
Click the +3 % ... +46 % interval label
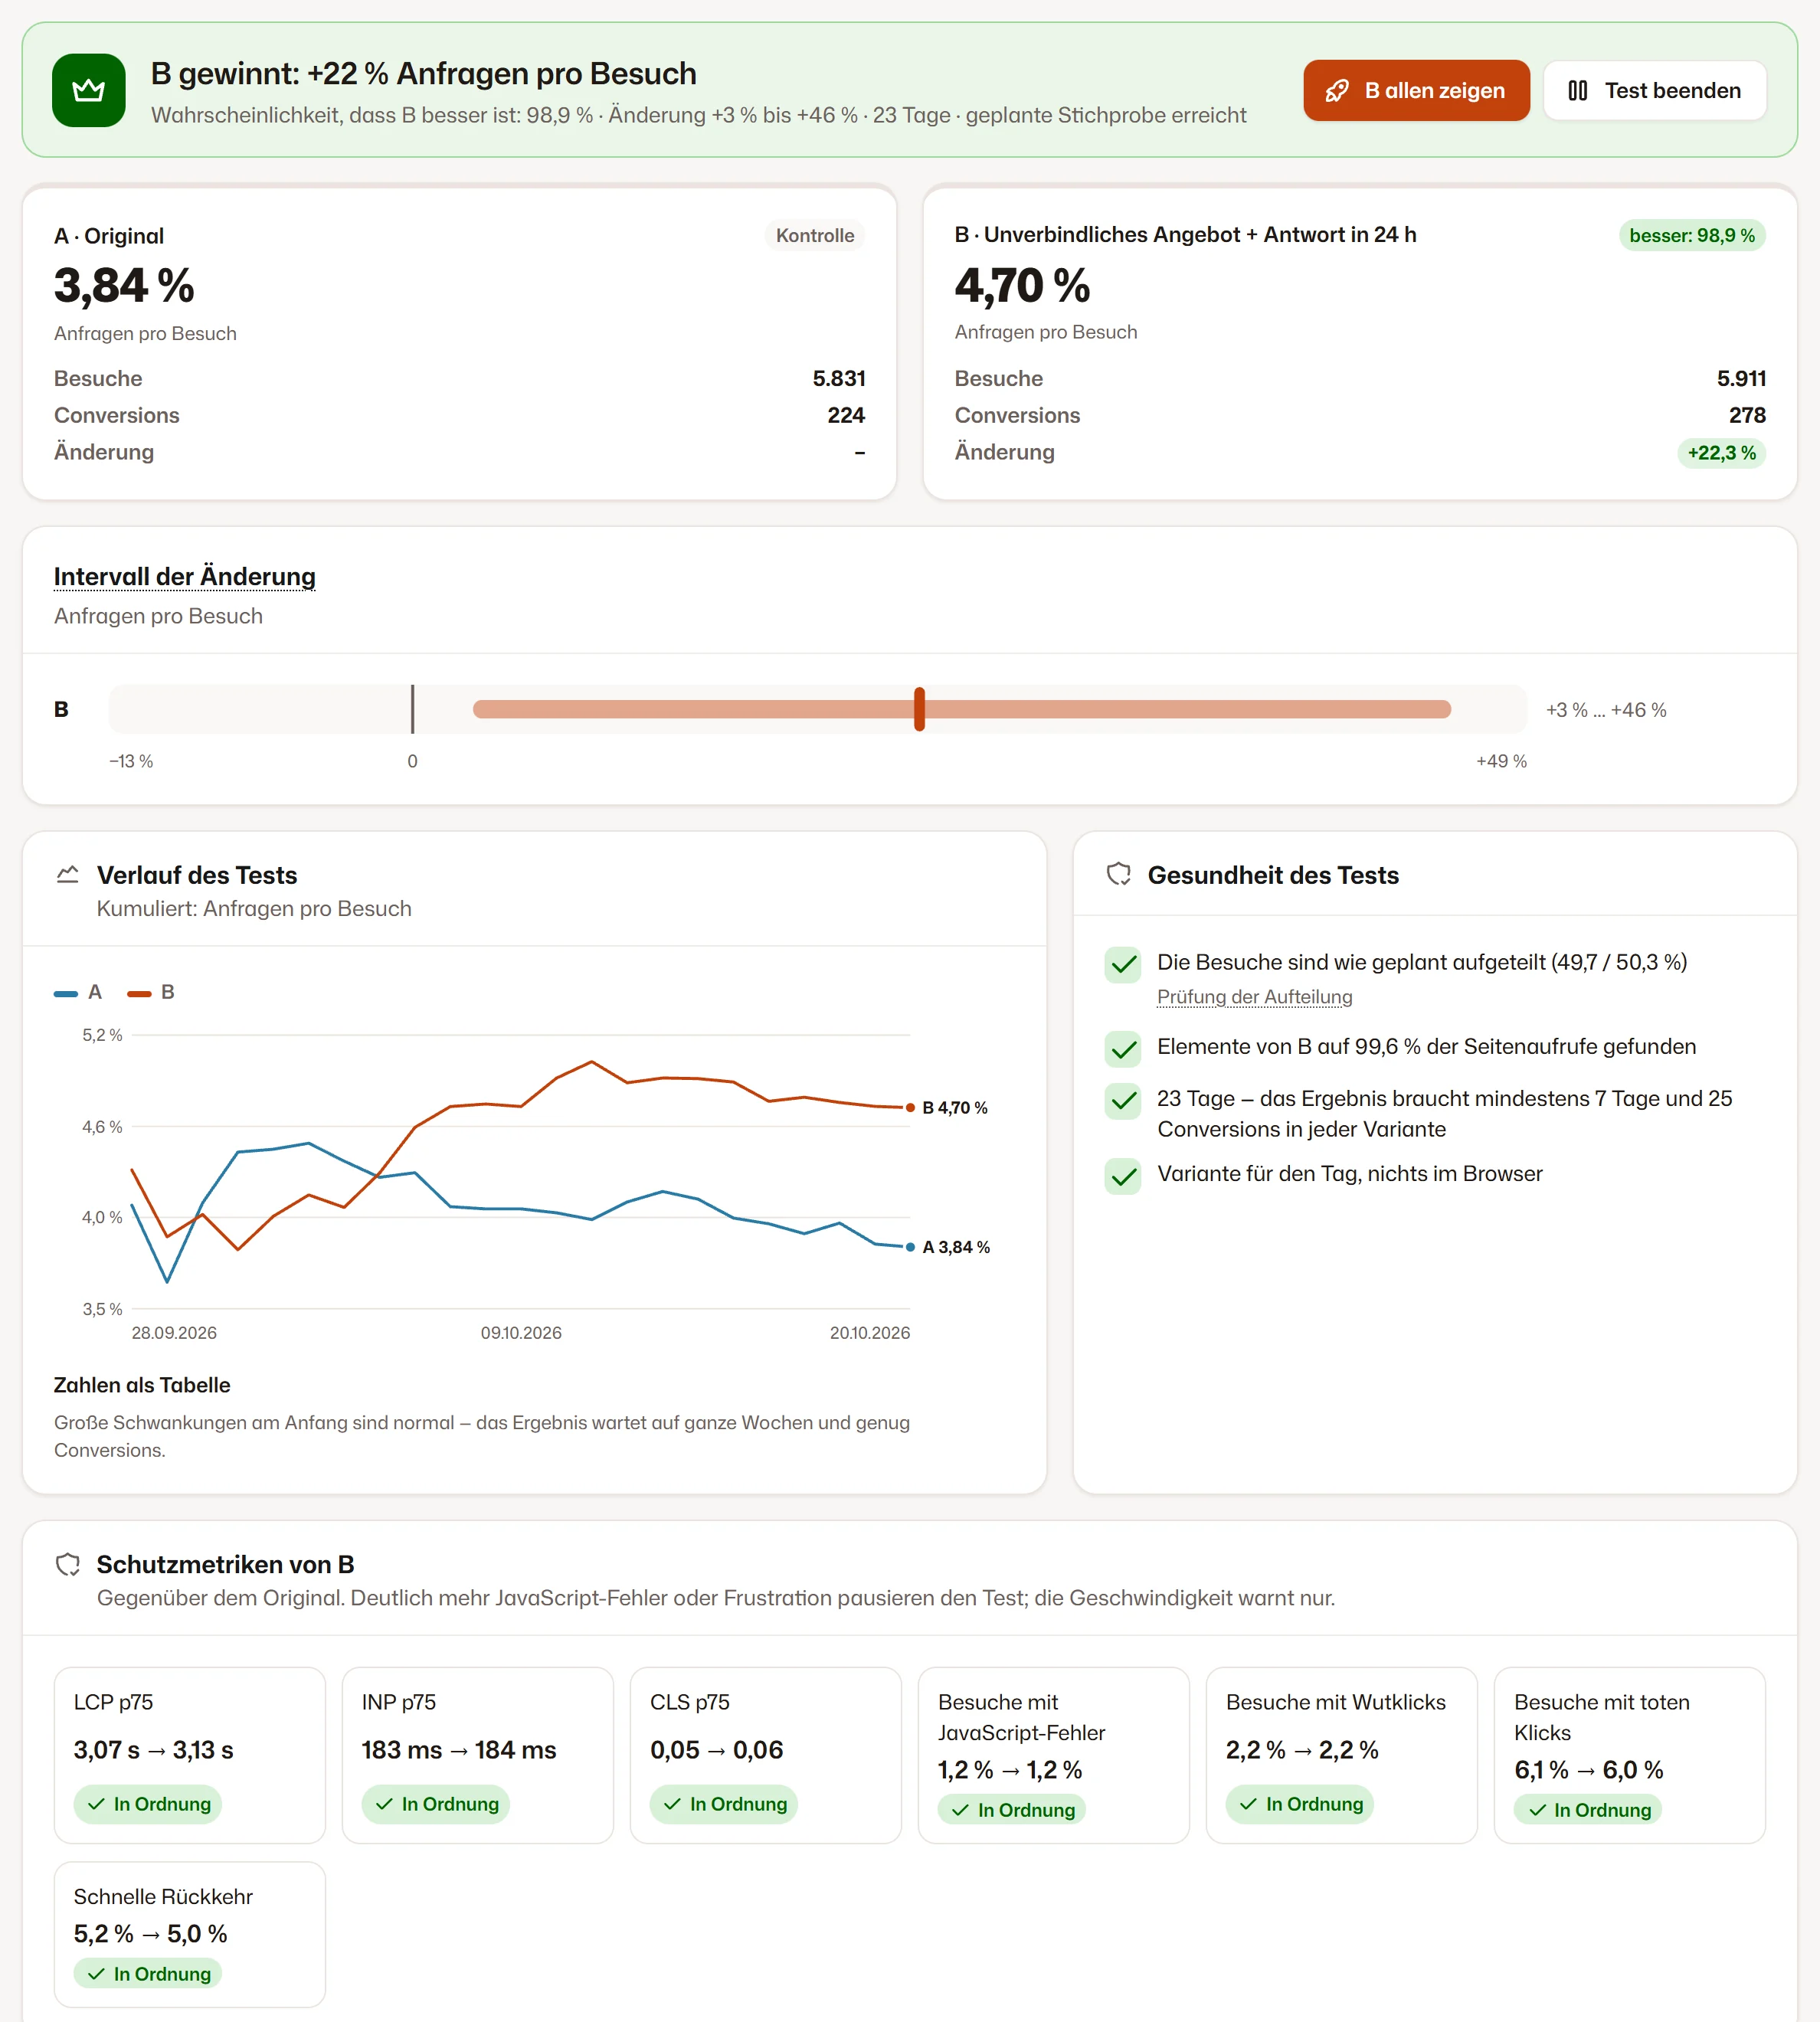click(1606, 710)
